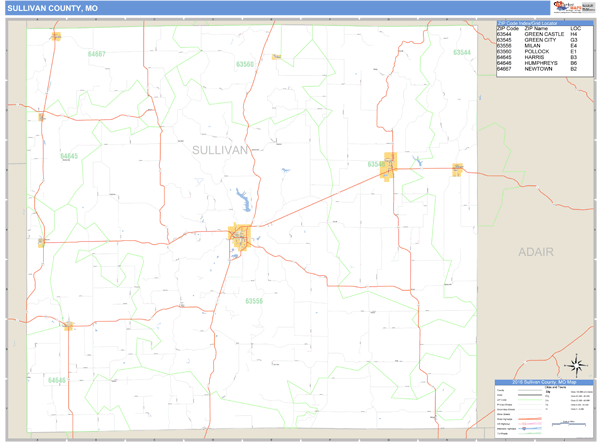The width and height of the screenshot is (600, 442).
Task: Select the 64645 ZIP code label
Action: point(68,156)
